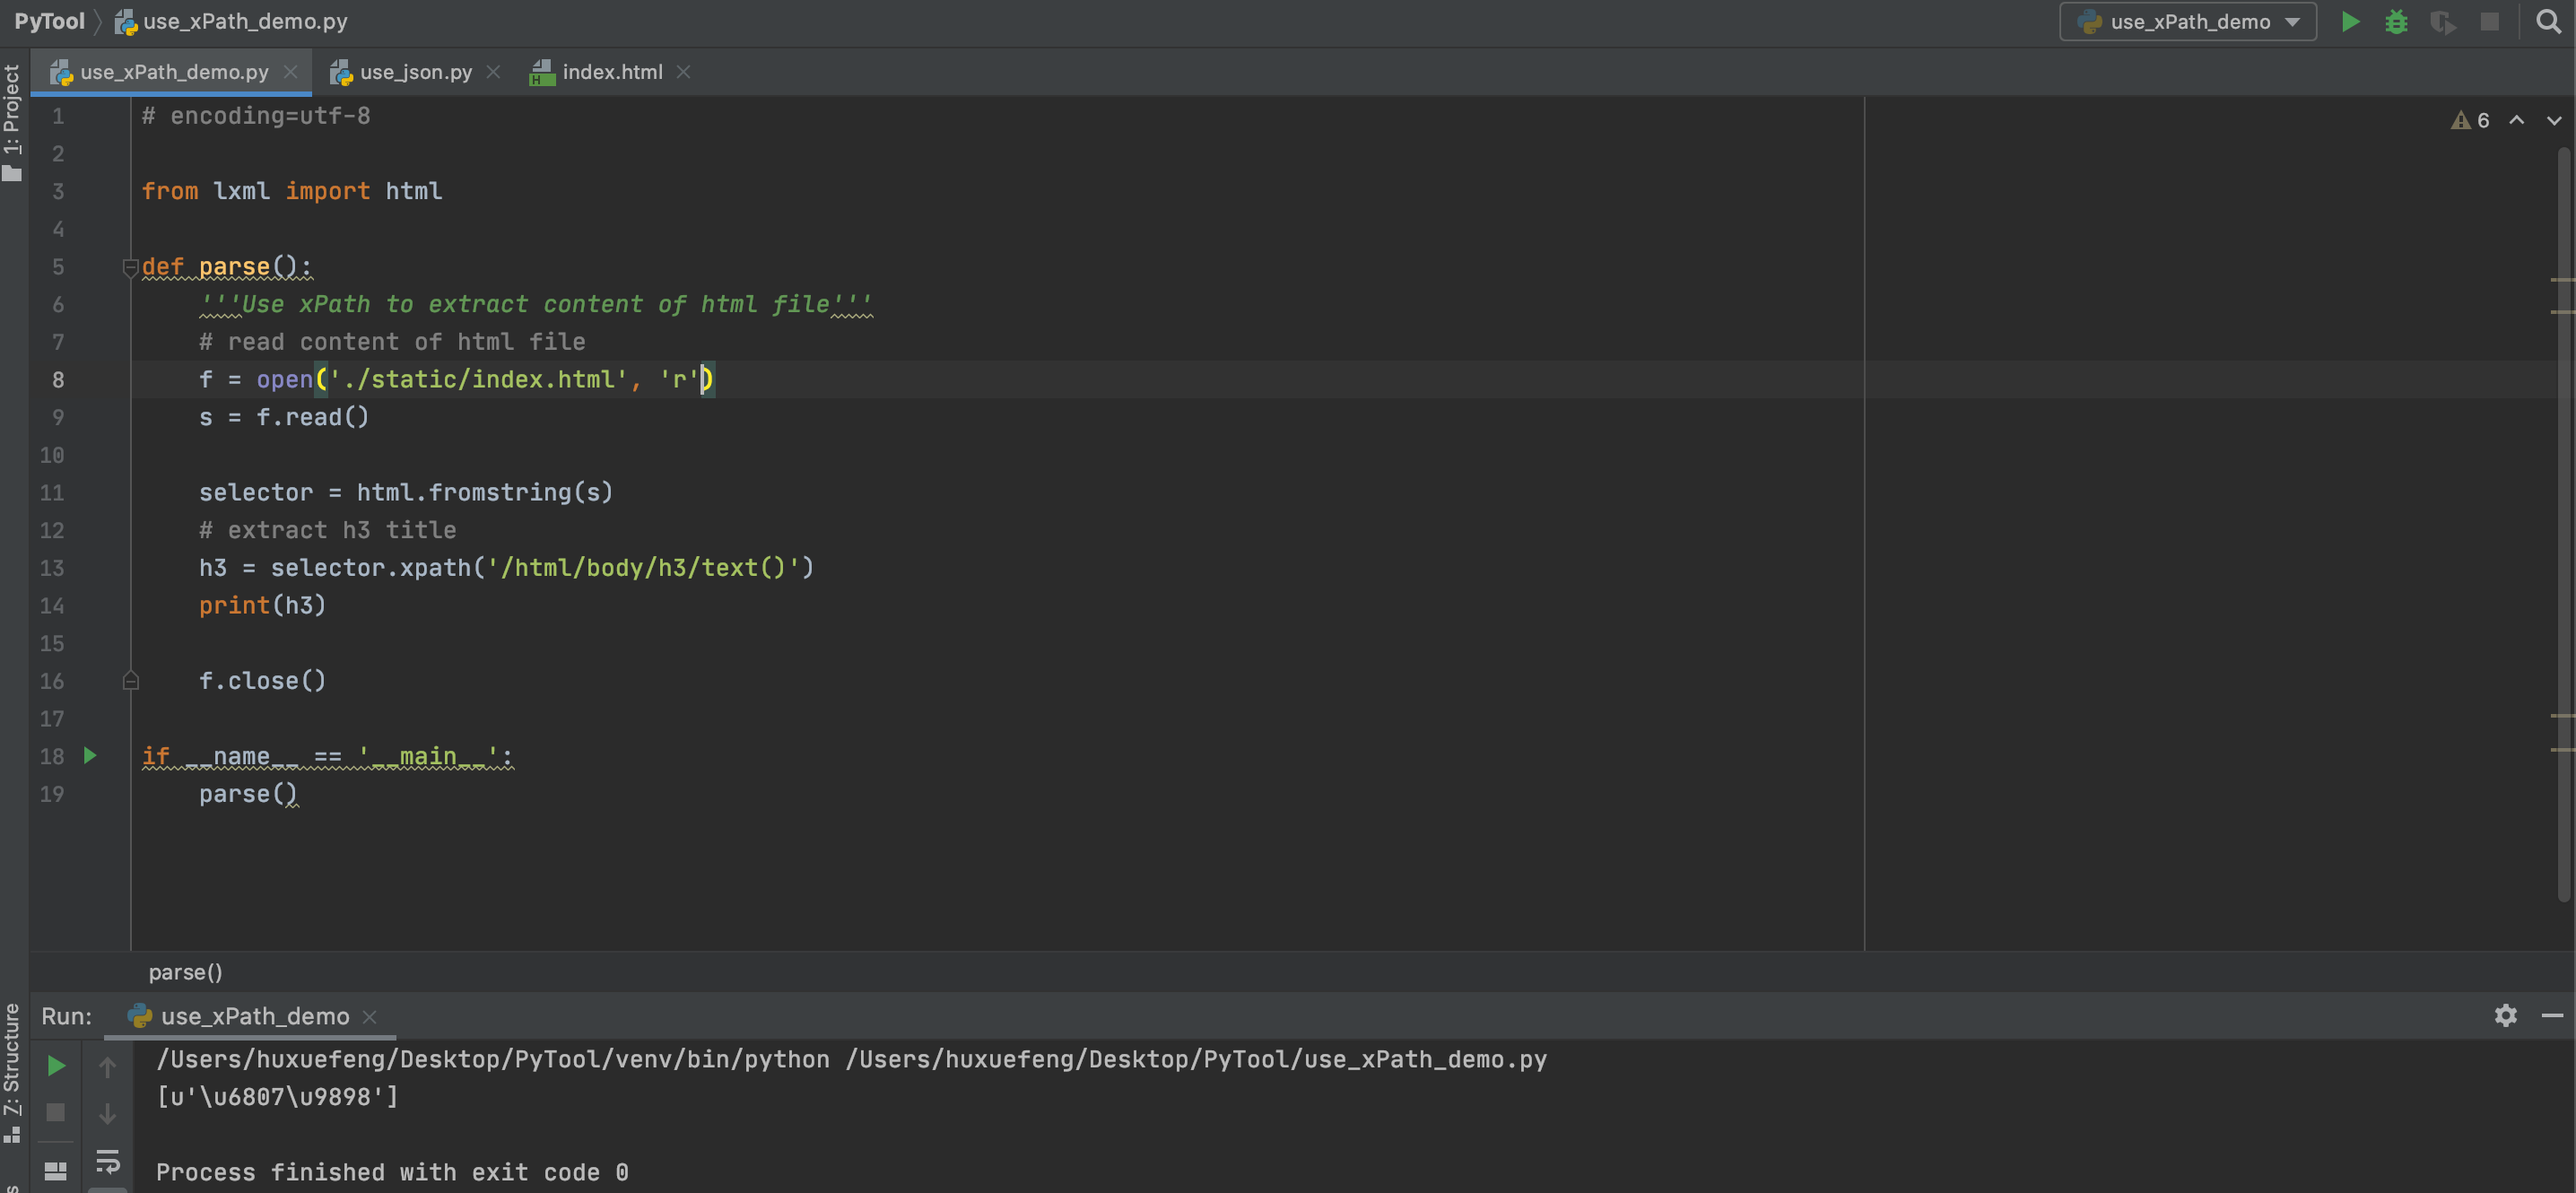Click the run gutter arrow on line 18
The height and width of the screenshot is (1193, 2576).
[90, 756]
